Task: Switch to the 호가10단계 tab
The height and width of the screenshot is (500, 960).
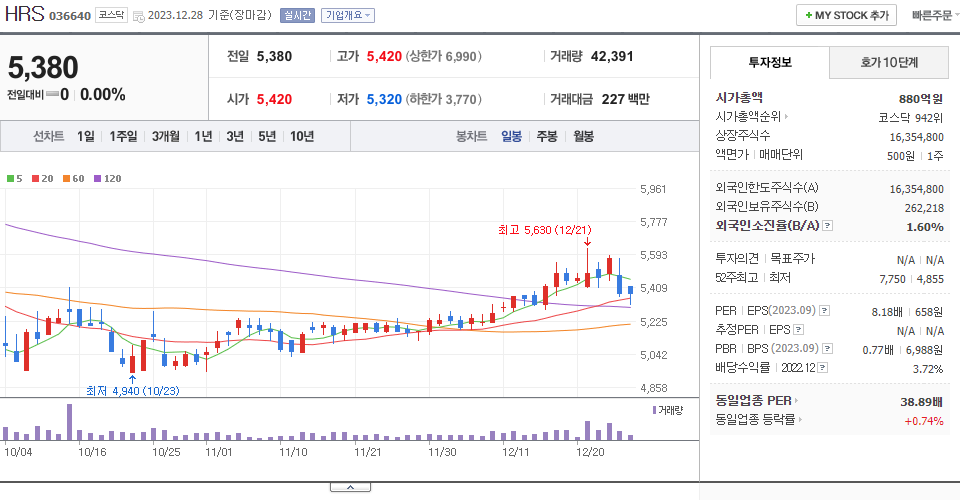Action: (x=889, y=62)
